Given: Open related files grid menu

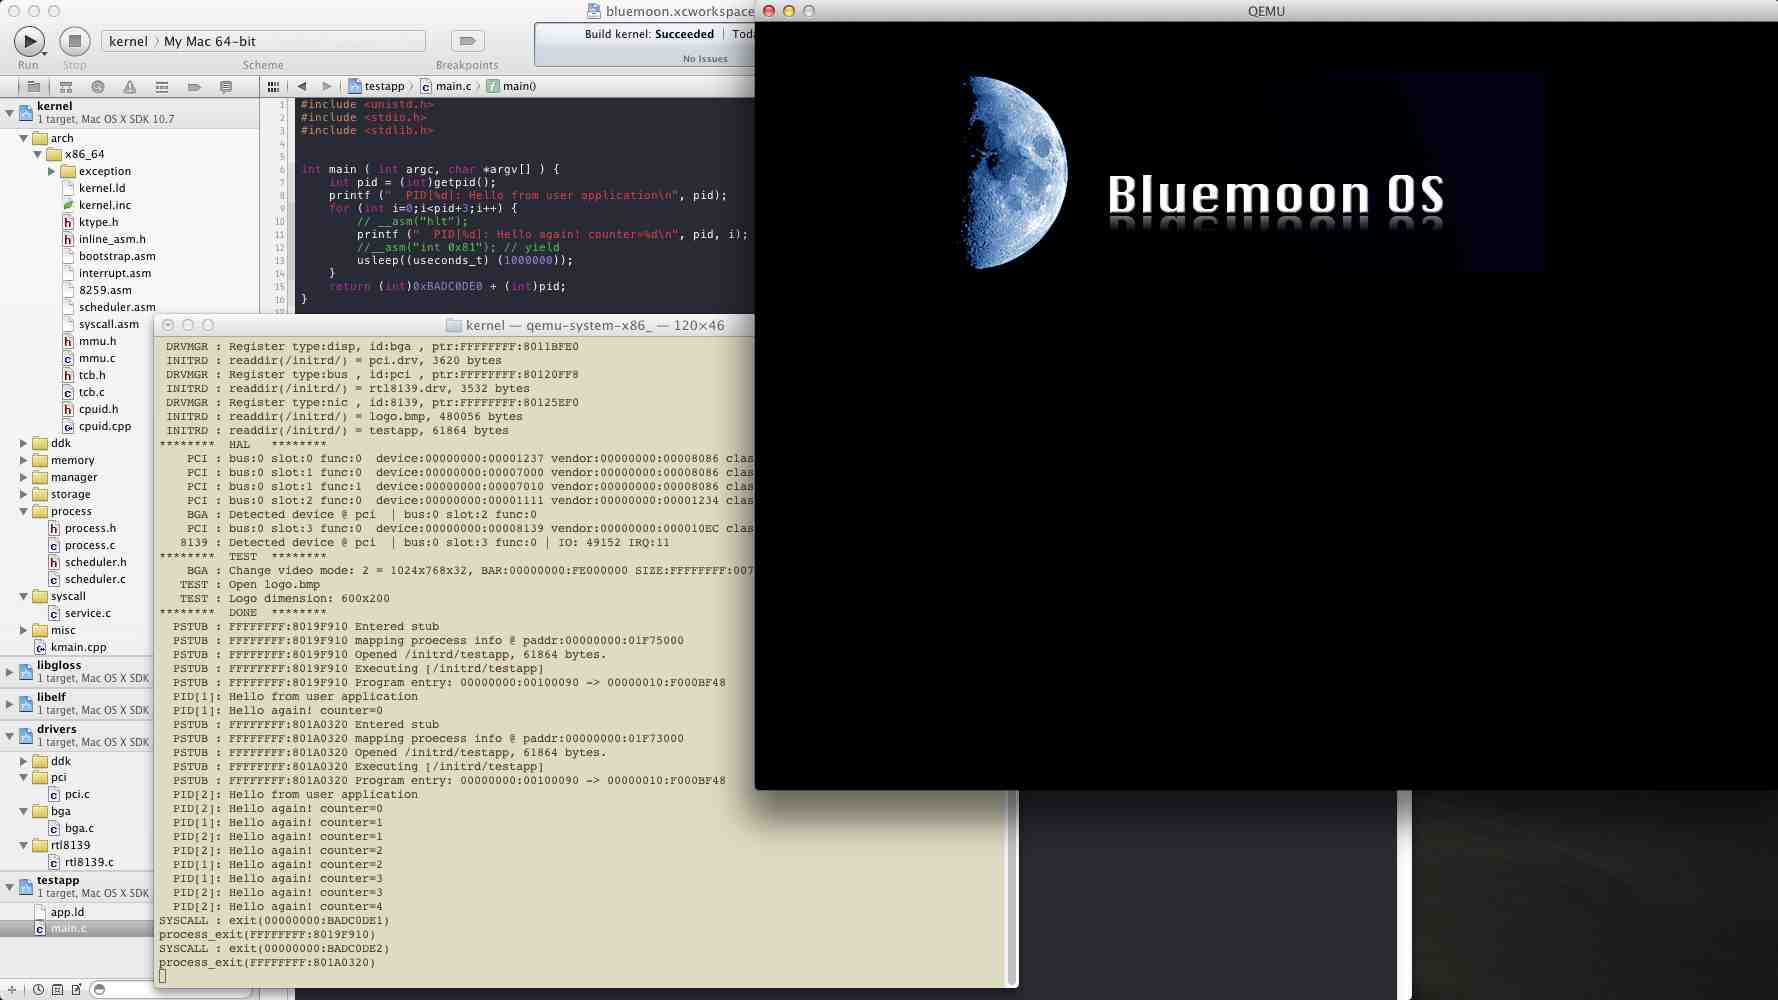Looking at the screenshot, I should [x=273, y=87].
